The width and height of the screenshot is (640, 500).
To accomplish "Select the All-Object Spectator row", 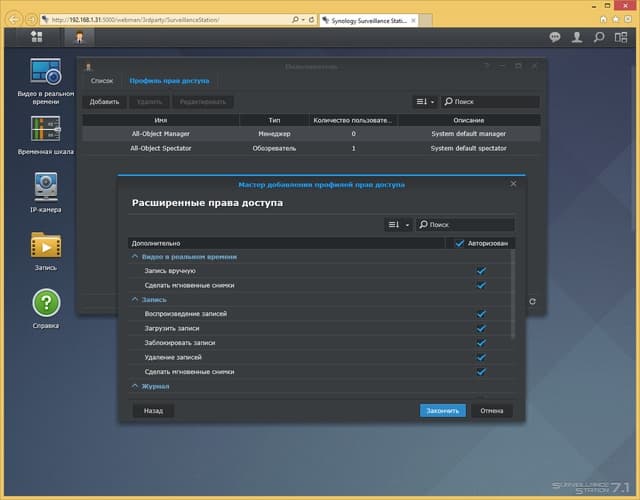I will 311,148.
